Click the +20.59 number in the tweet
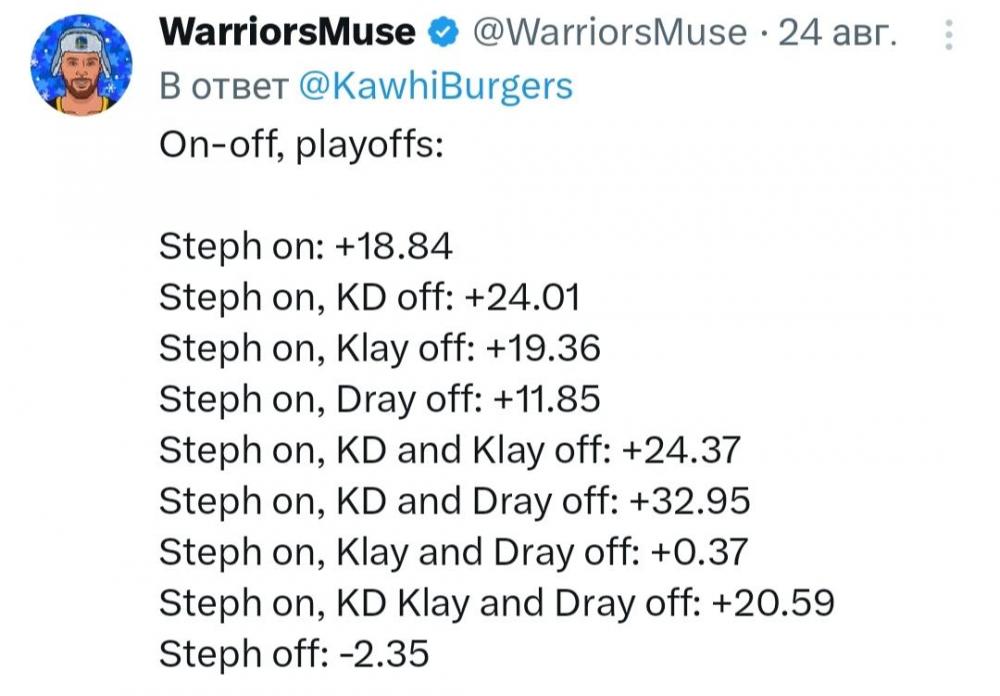Screen dimensions: 1000x696 click(776, 603)
